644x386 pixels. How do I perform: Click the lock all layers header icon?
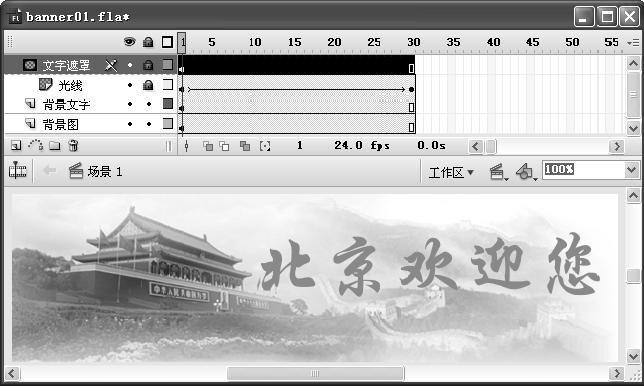(x=148, y=42)
